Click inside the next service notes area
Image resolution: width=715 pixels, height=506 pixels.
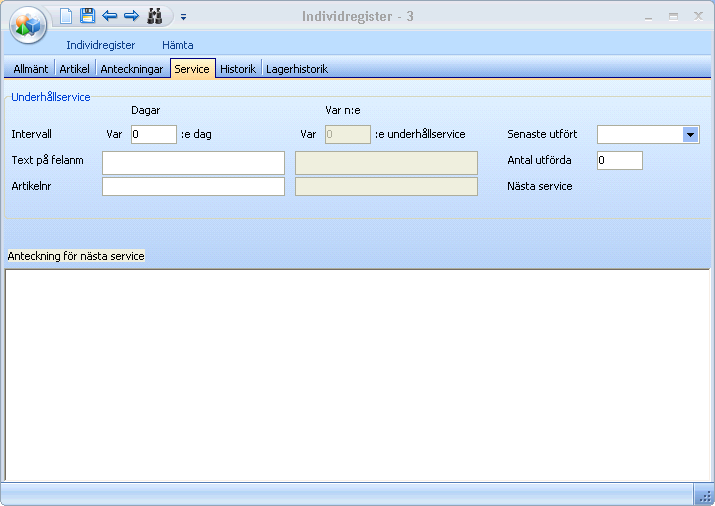pos(357,375)
